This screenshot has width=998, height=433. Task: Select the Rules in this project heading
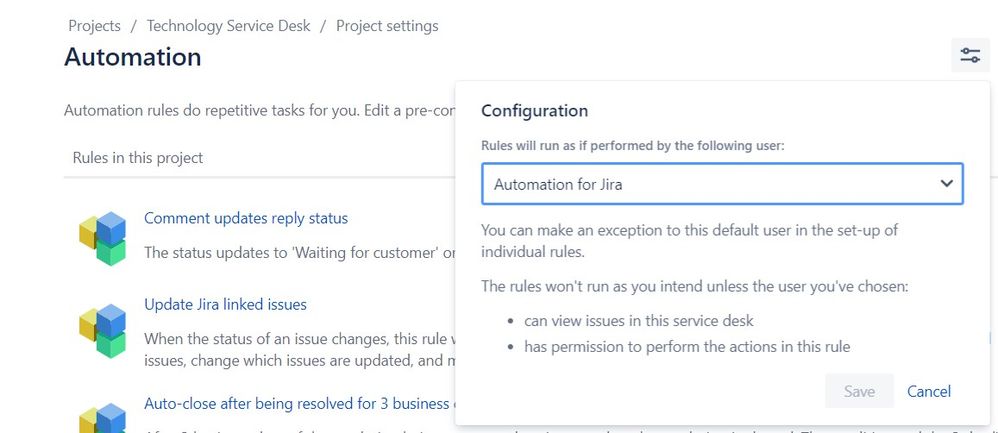pyautogui.click(x=137, y=158)
